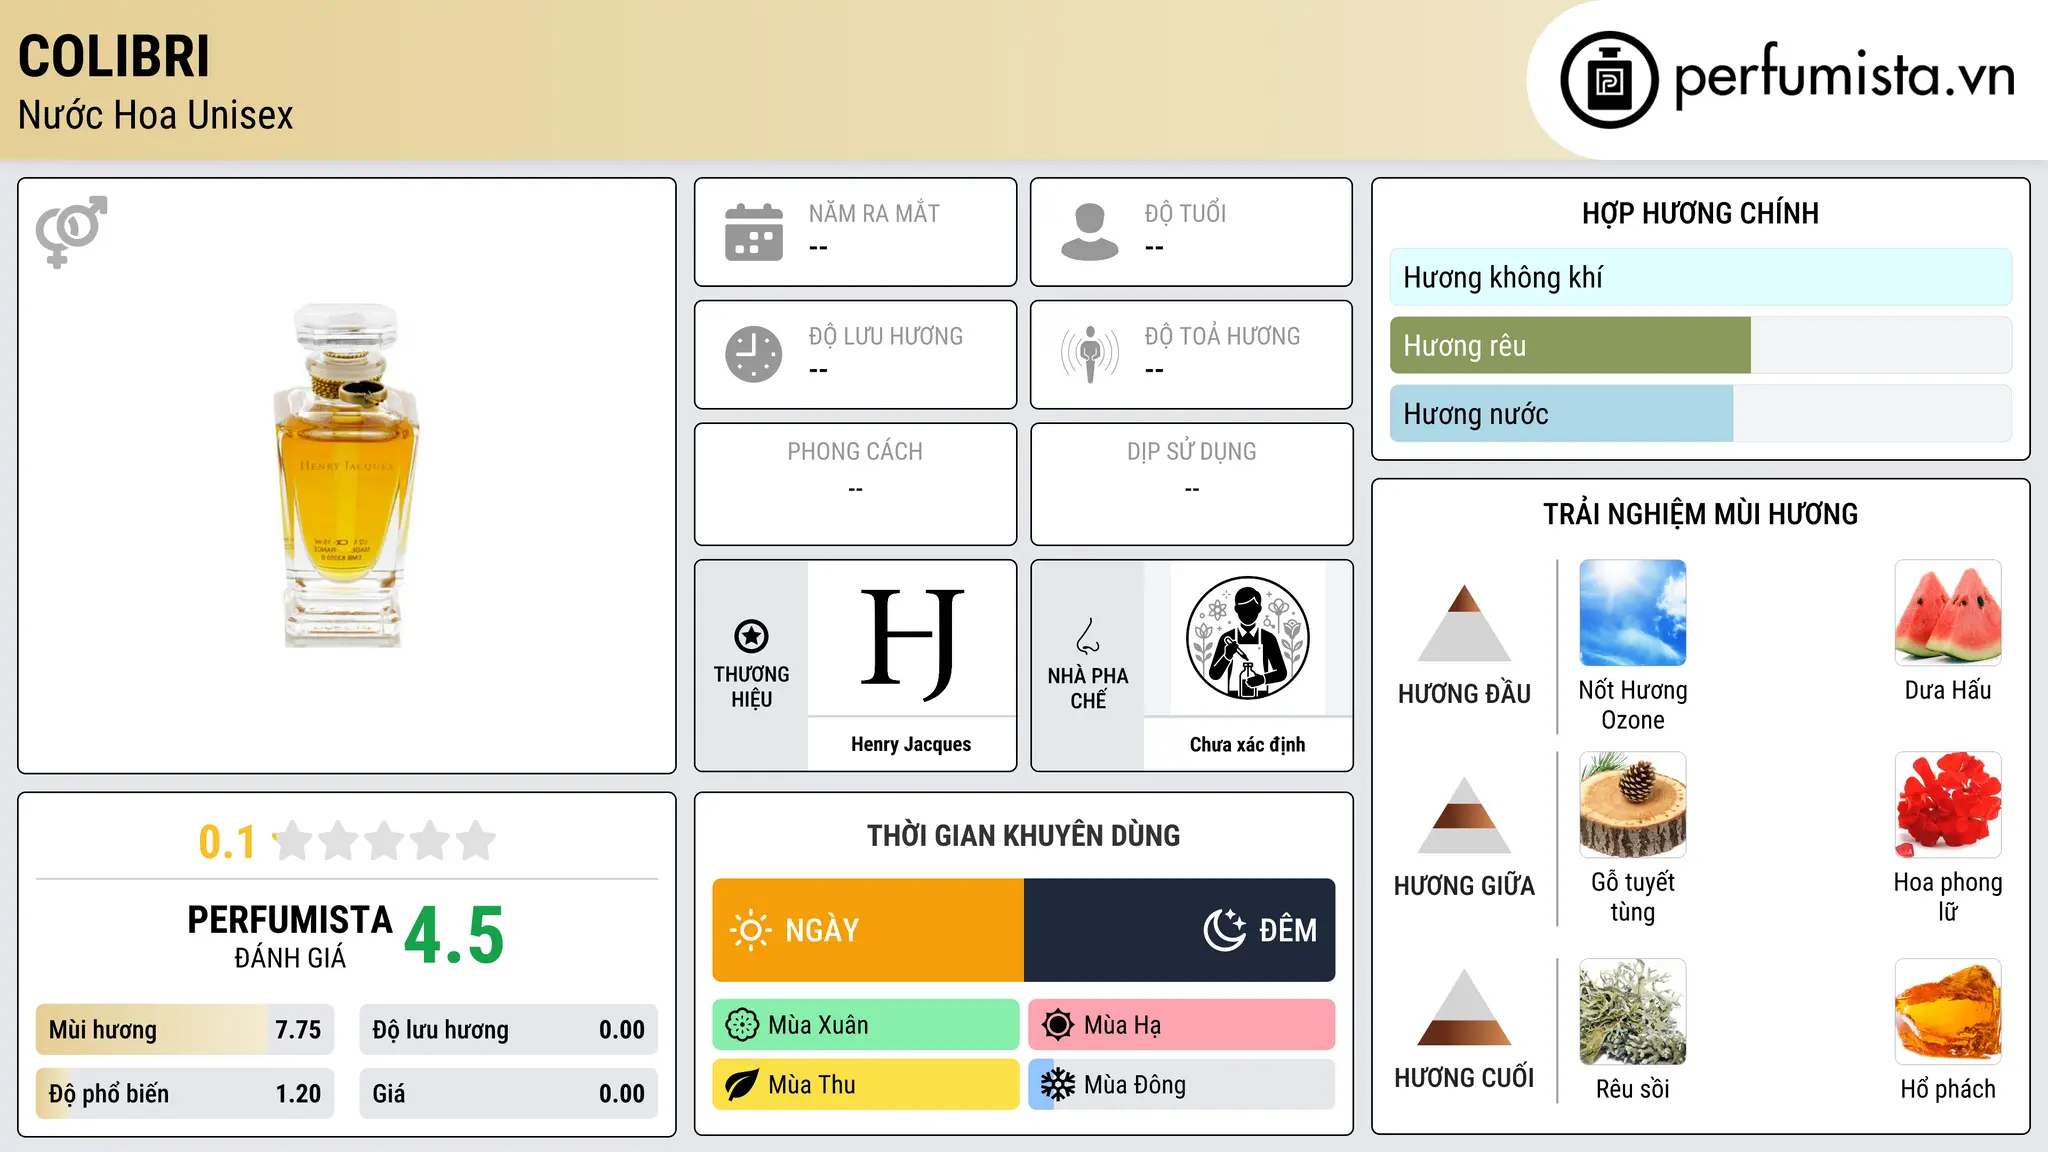This screenshot has height=1152, width=2048.
Task: Click the five-star rating row
Action: coord(385,841)
